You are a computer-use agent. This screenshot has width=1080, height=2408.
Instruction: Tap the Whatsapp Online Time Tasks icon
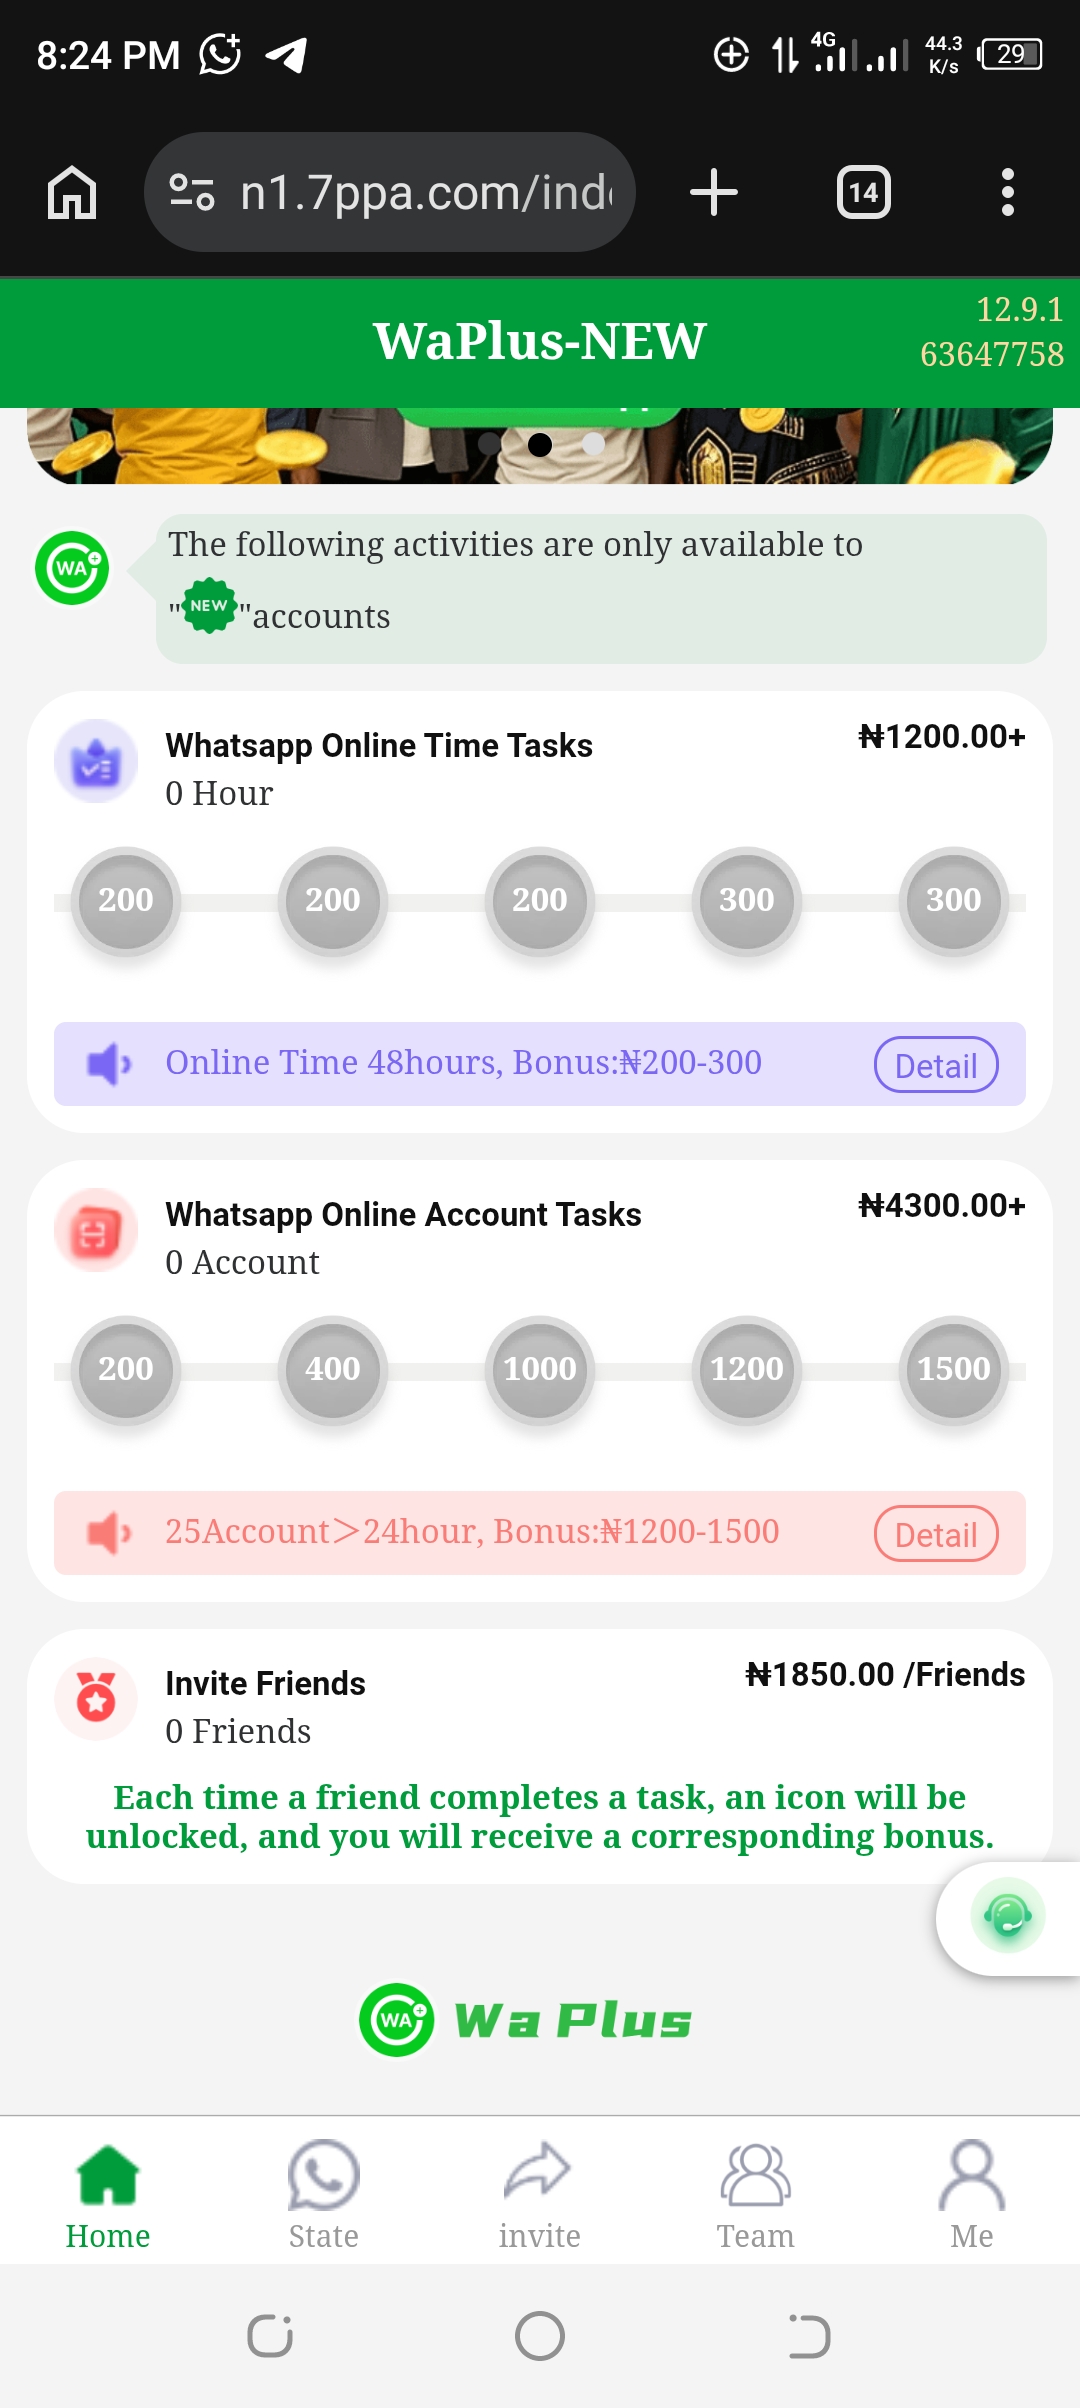click(x=96, y=762)
